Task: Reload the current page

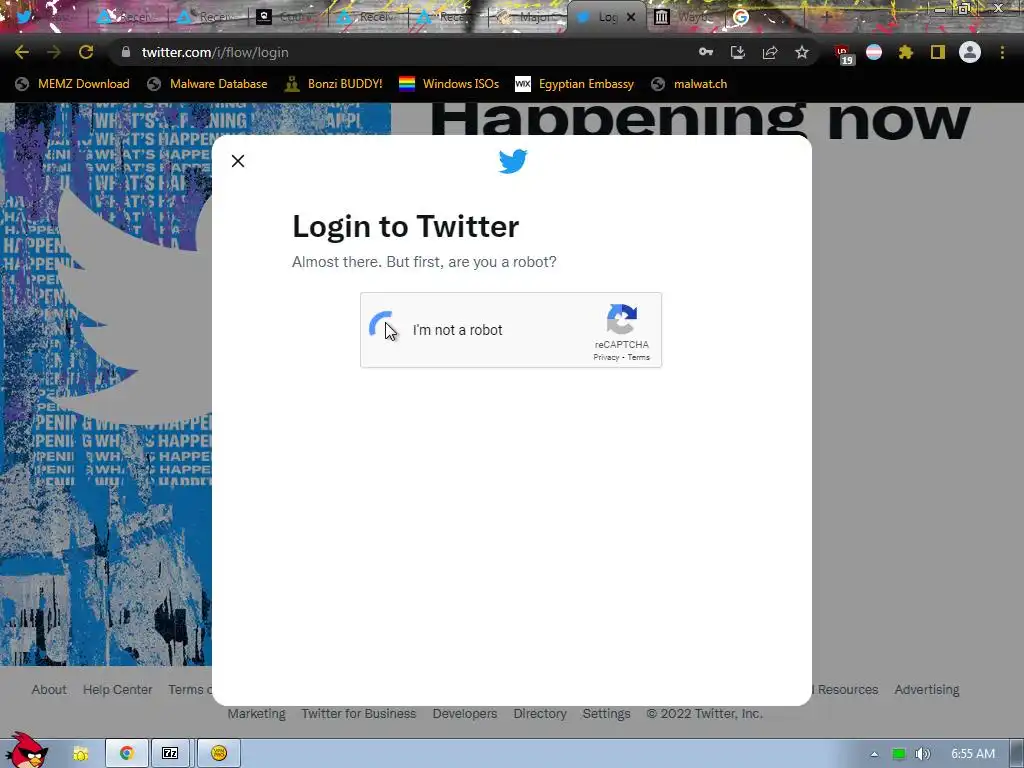Action: (x=86, y=52)
